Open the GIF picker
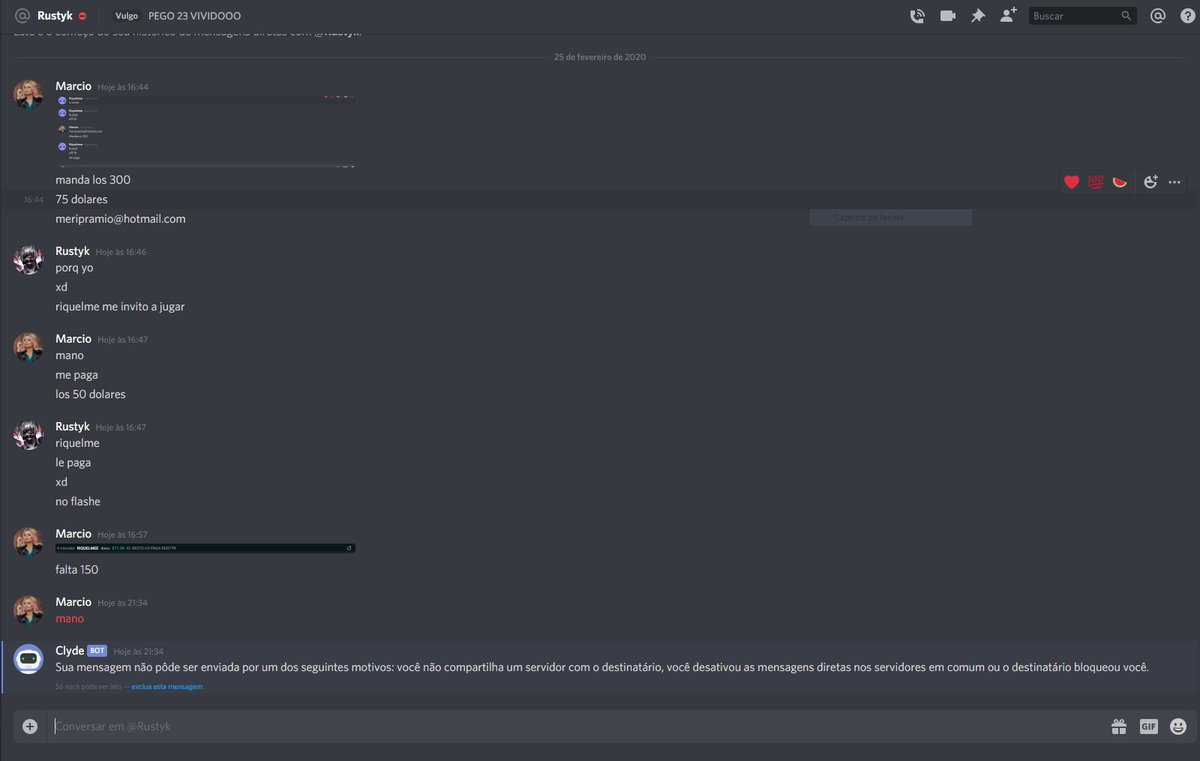The height and width of the screenshot is (761, 1200). (x=1148, y=726)
